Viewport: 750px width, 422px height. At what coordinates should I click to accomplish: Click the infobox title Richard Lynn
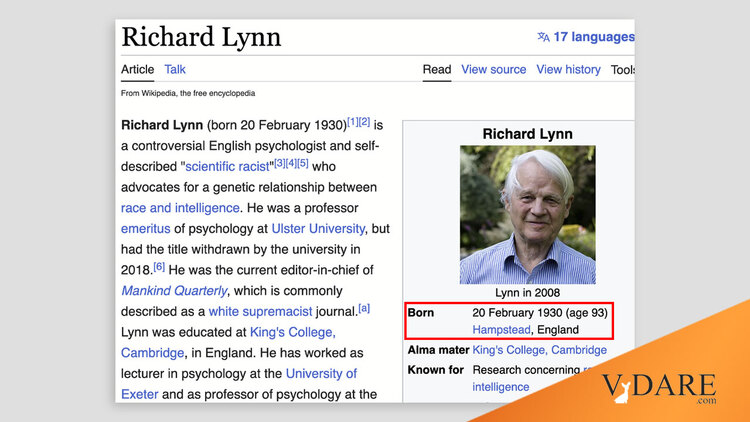click(528, 134)
